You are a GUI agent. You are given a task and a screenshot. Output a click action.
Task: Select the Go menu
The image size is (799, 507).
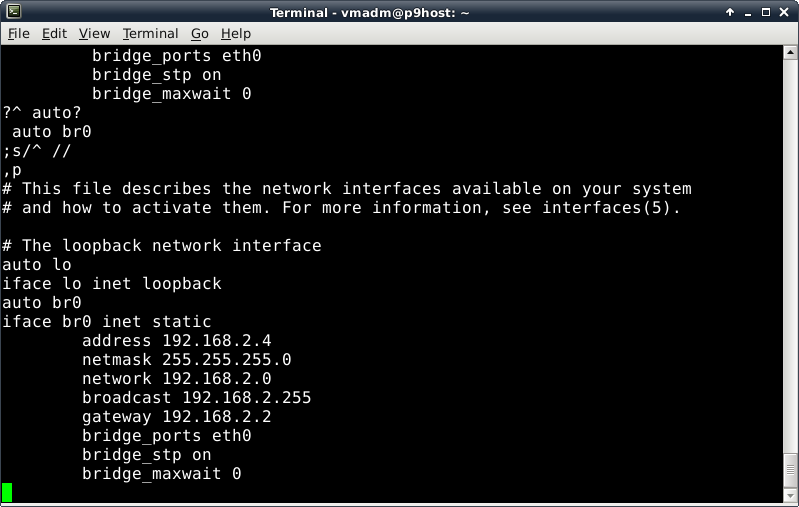click(x=200, y=33)
